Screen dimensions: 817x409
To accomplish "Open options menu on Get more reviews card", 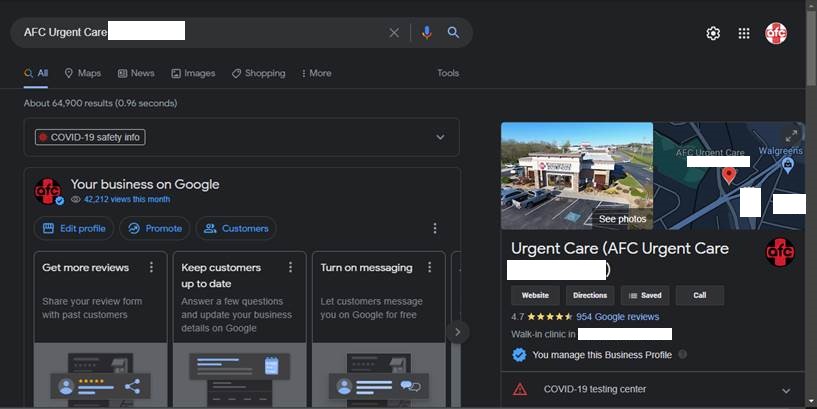I will (151, 267).
